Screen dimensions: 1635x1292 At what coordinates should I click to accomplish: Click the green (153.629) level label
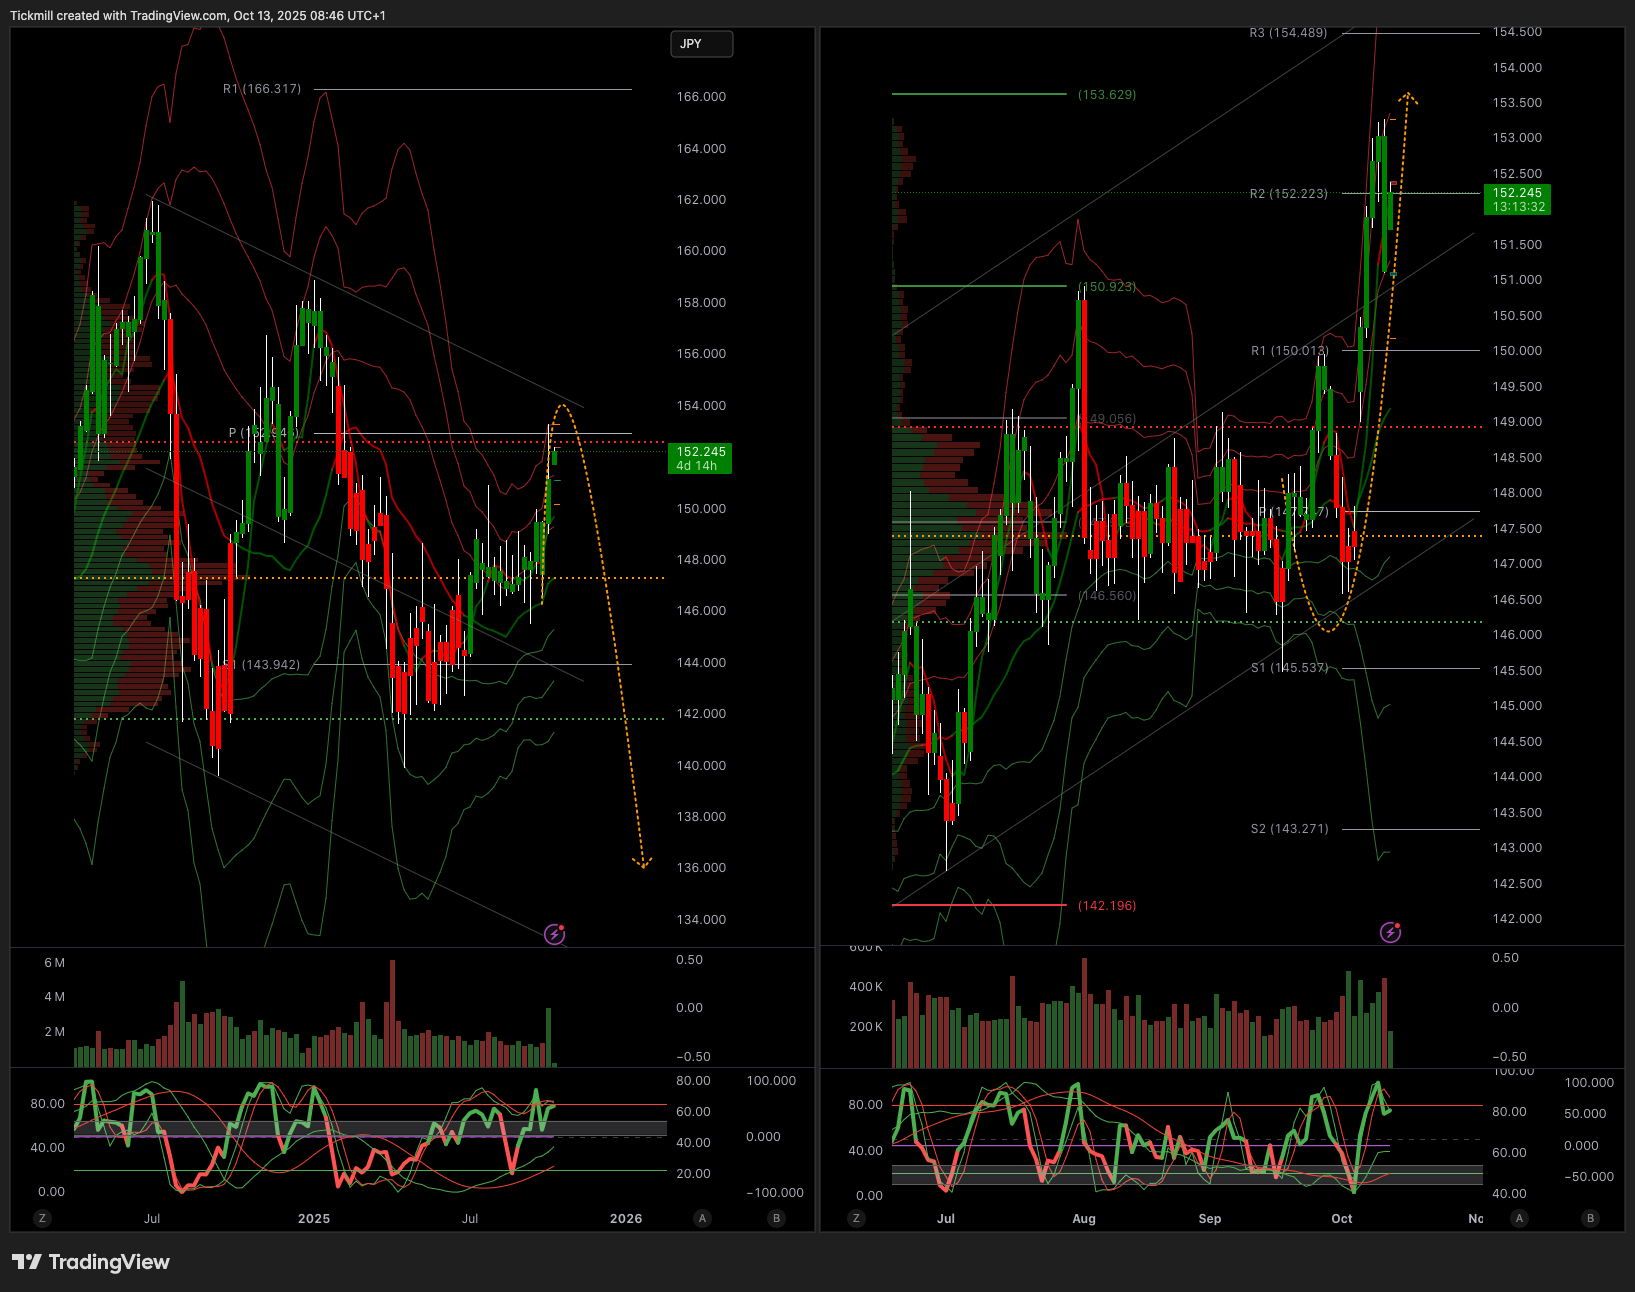point(1107,95)
